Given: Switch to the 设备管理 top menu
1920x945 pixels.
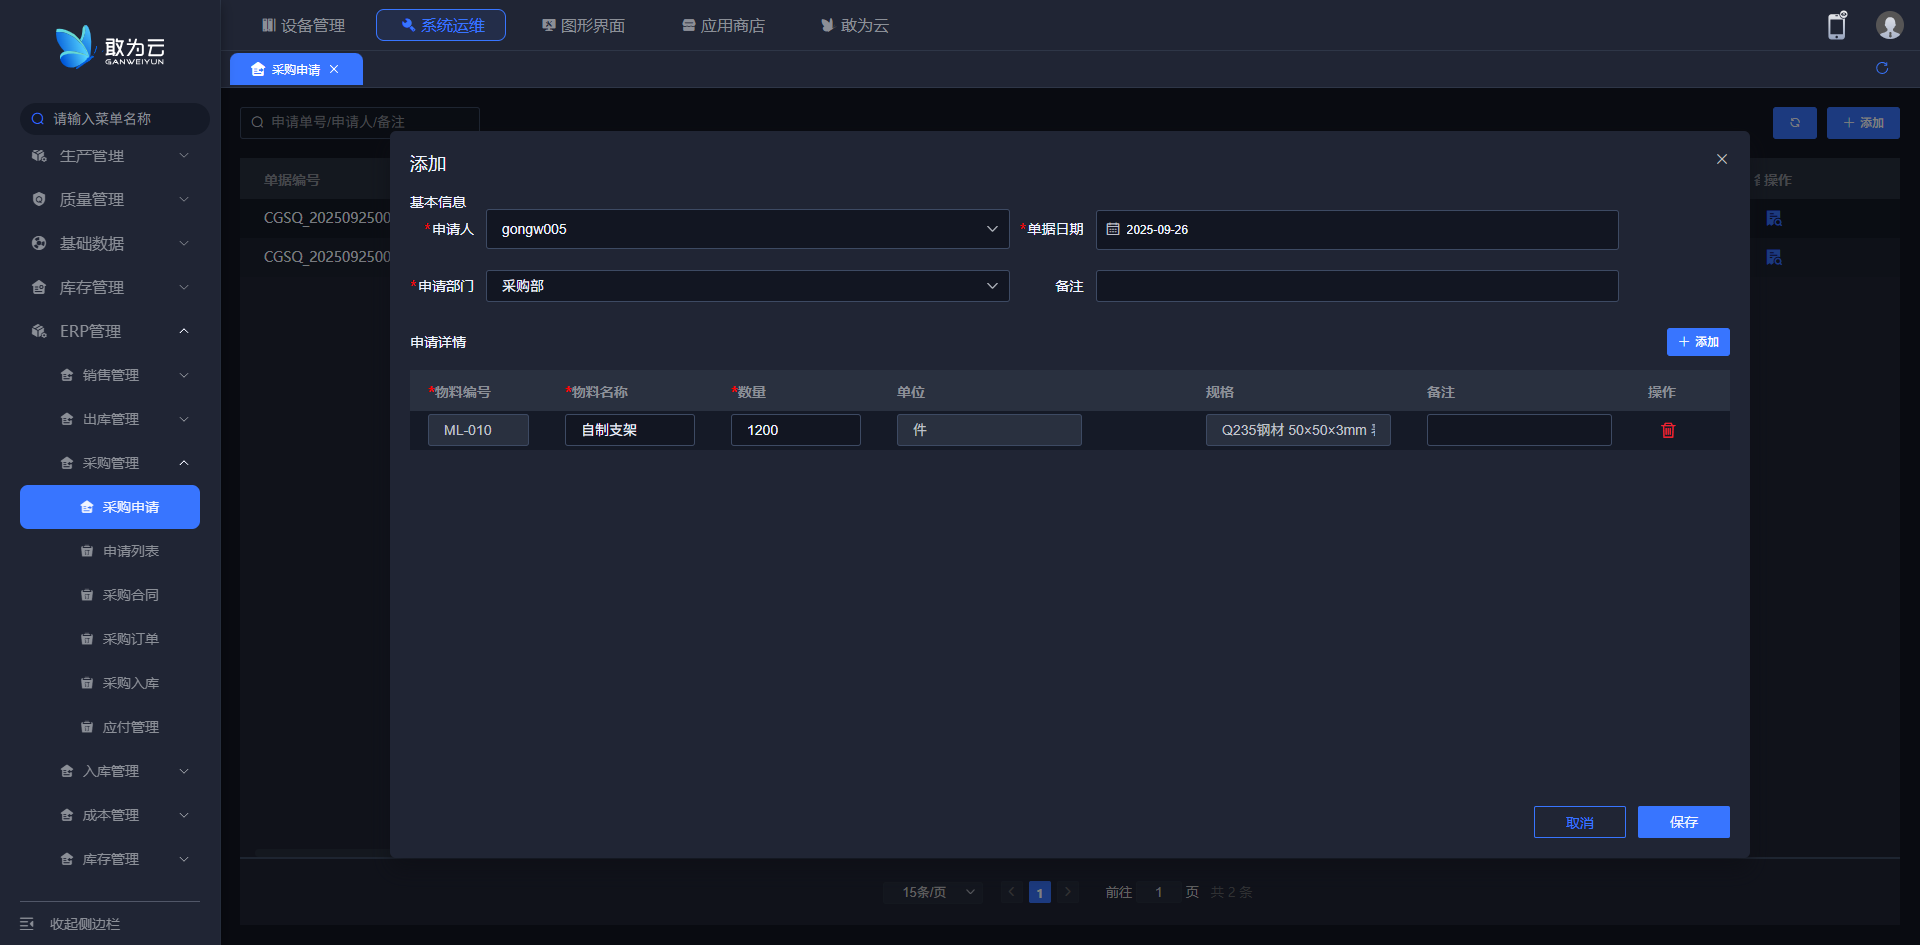Looking at the screenshot, I should click(x=303, y=25).
